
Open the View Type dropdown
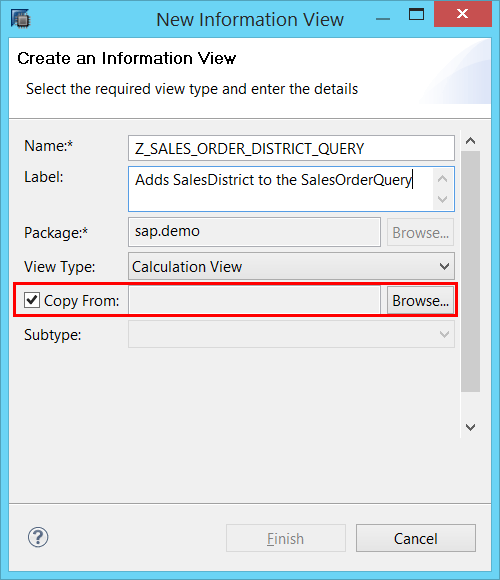[x=291, y=266]
